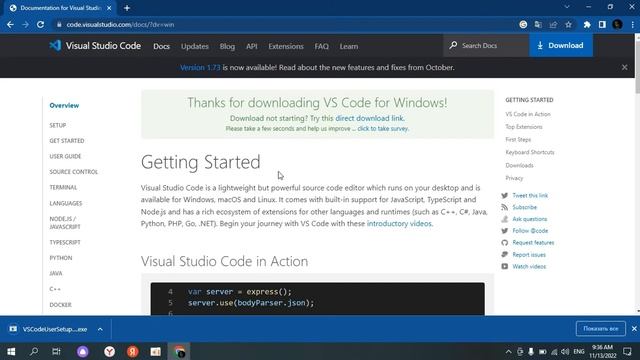Viewport: 640px width, 360px height.
Task: Open the API nav item
Action: coord(251,46)
